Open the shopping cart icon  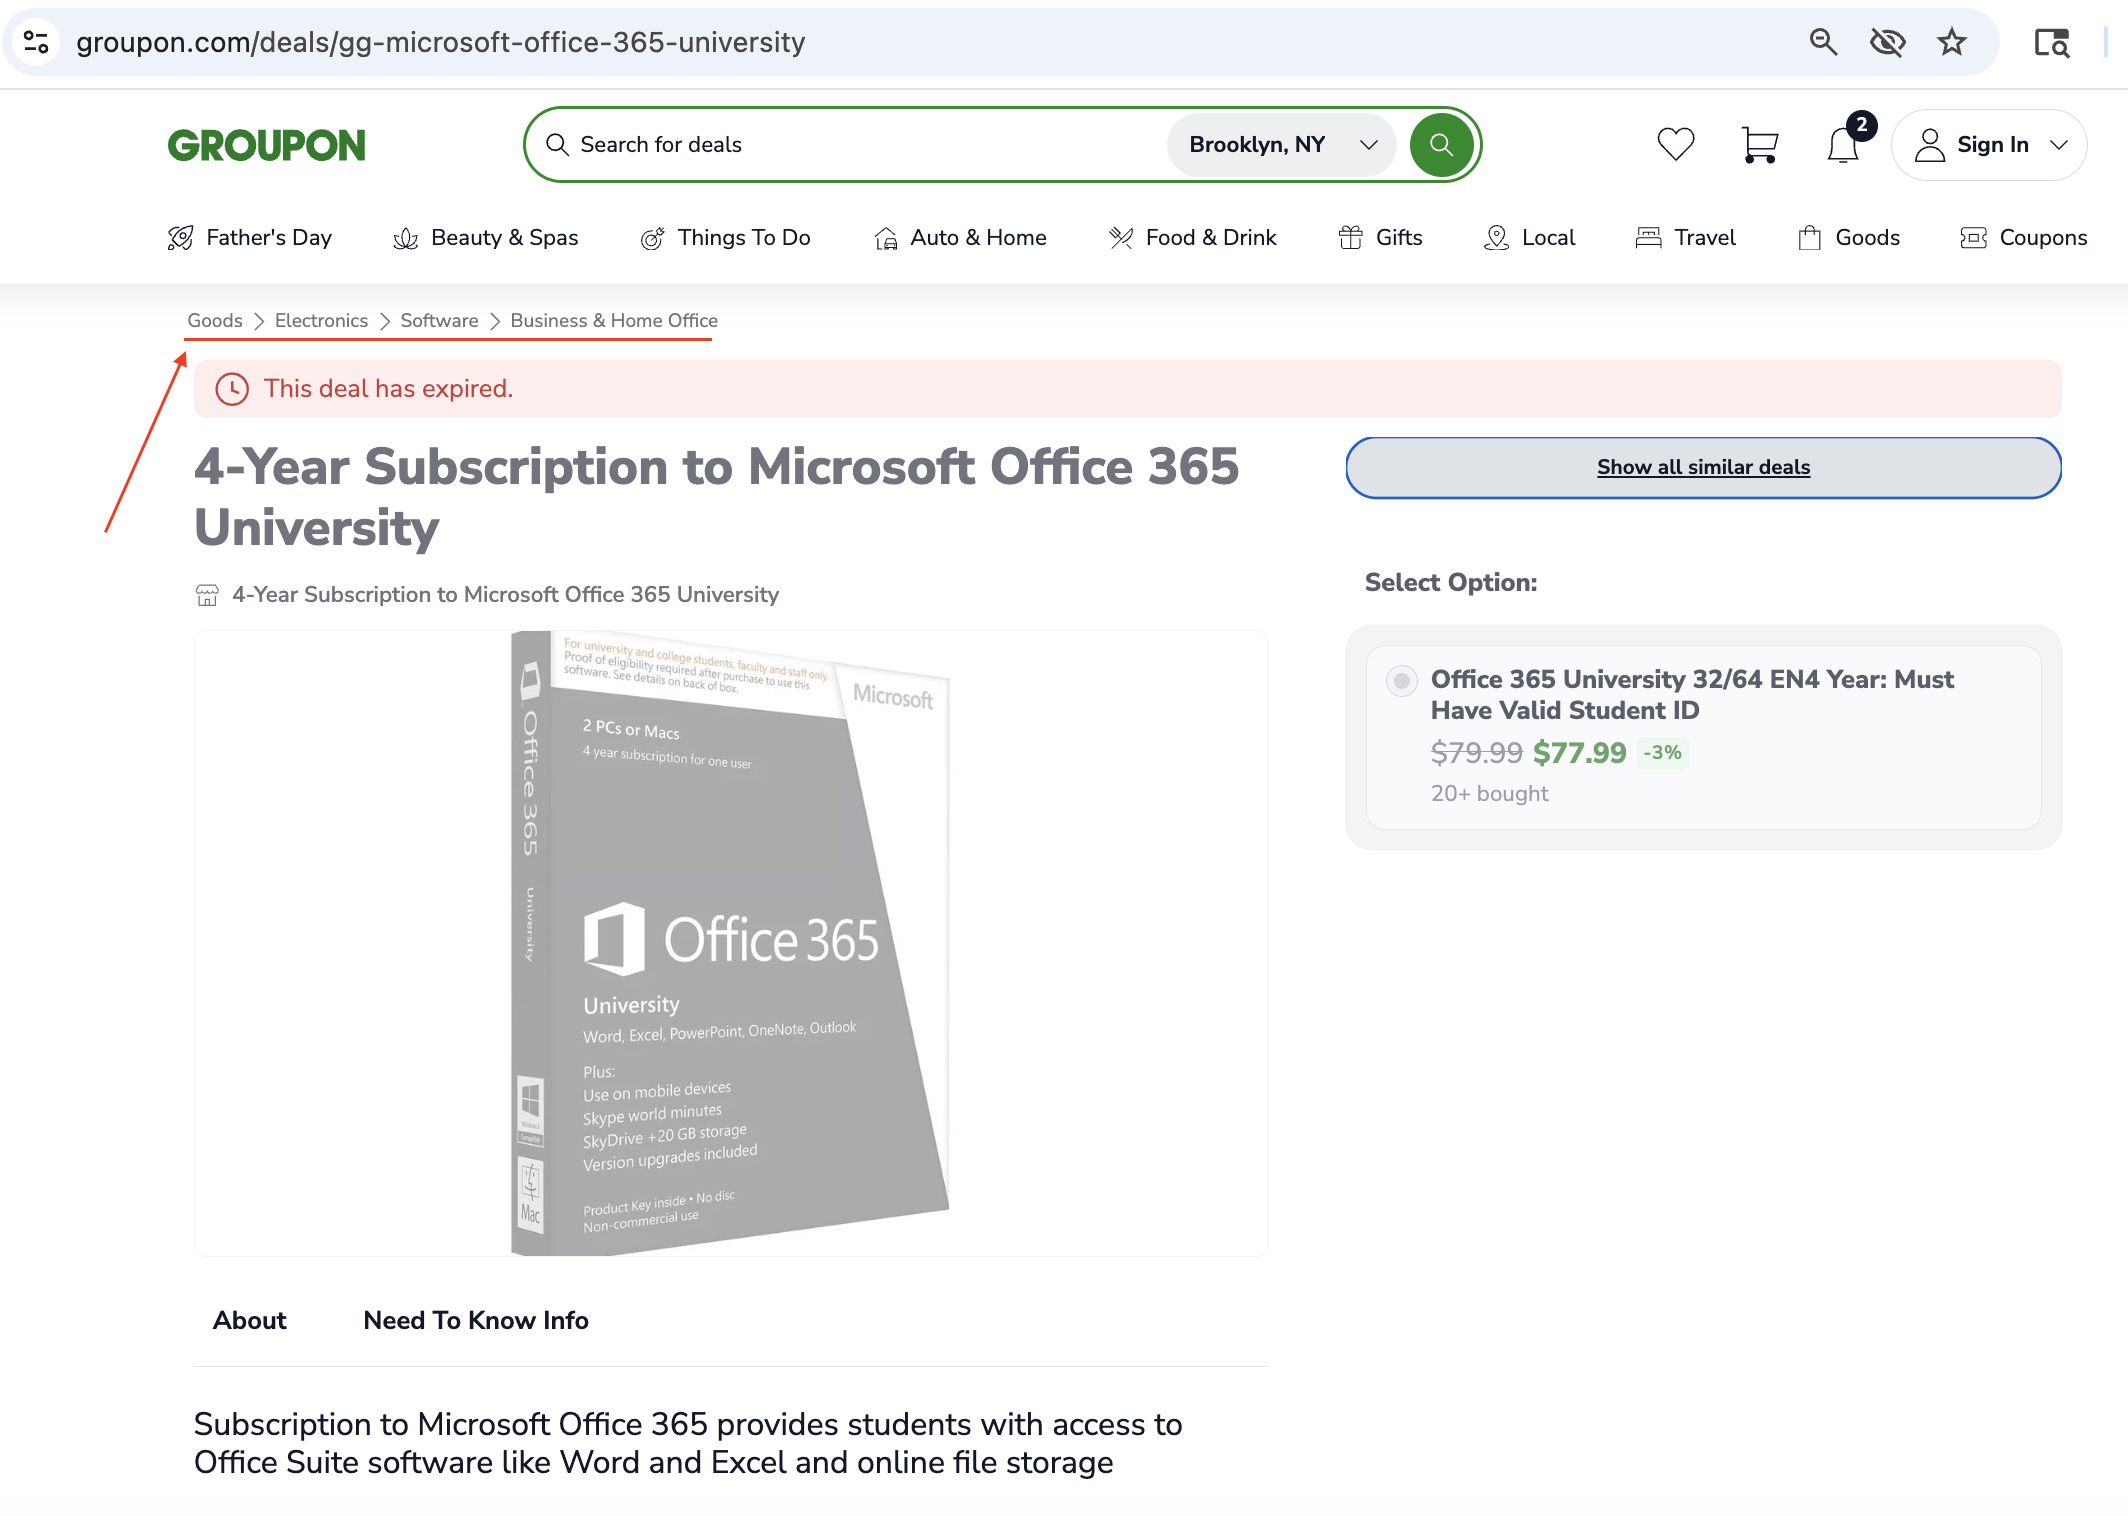(1759, 145)
